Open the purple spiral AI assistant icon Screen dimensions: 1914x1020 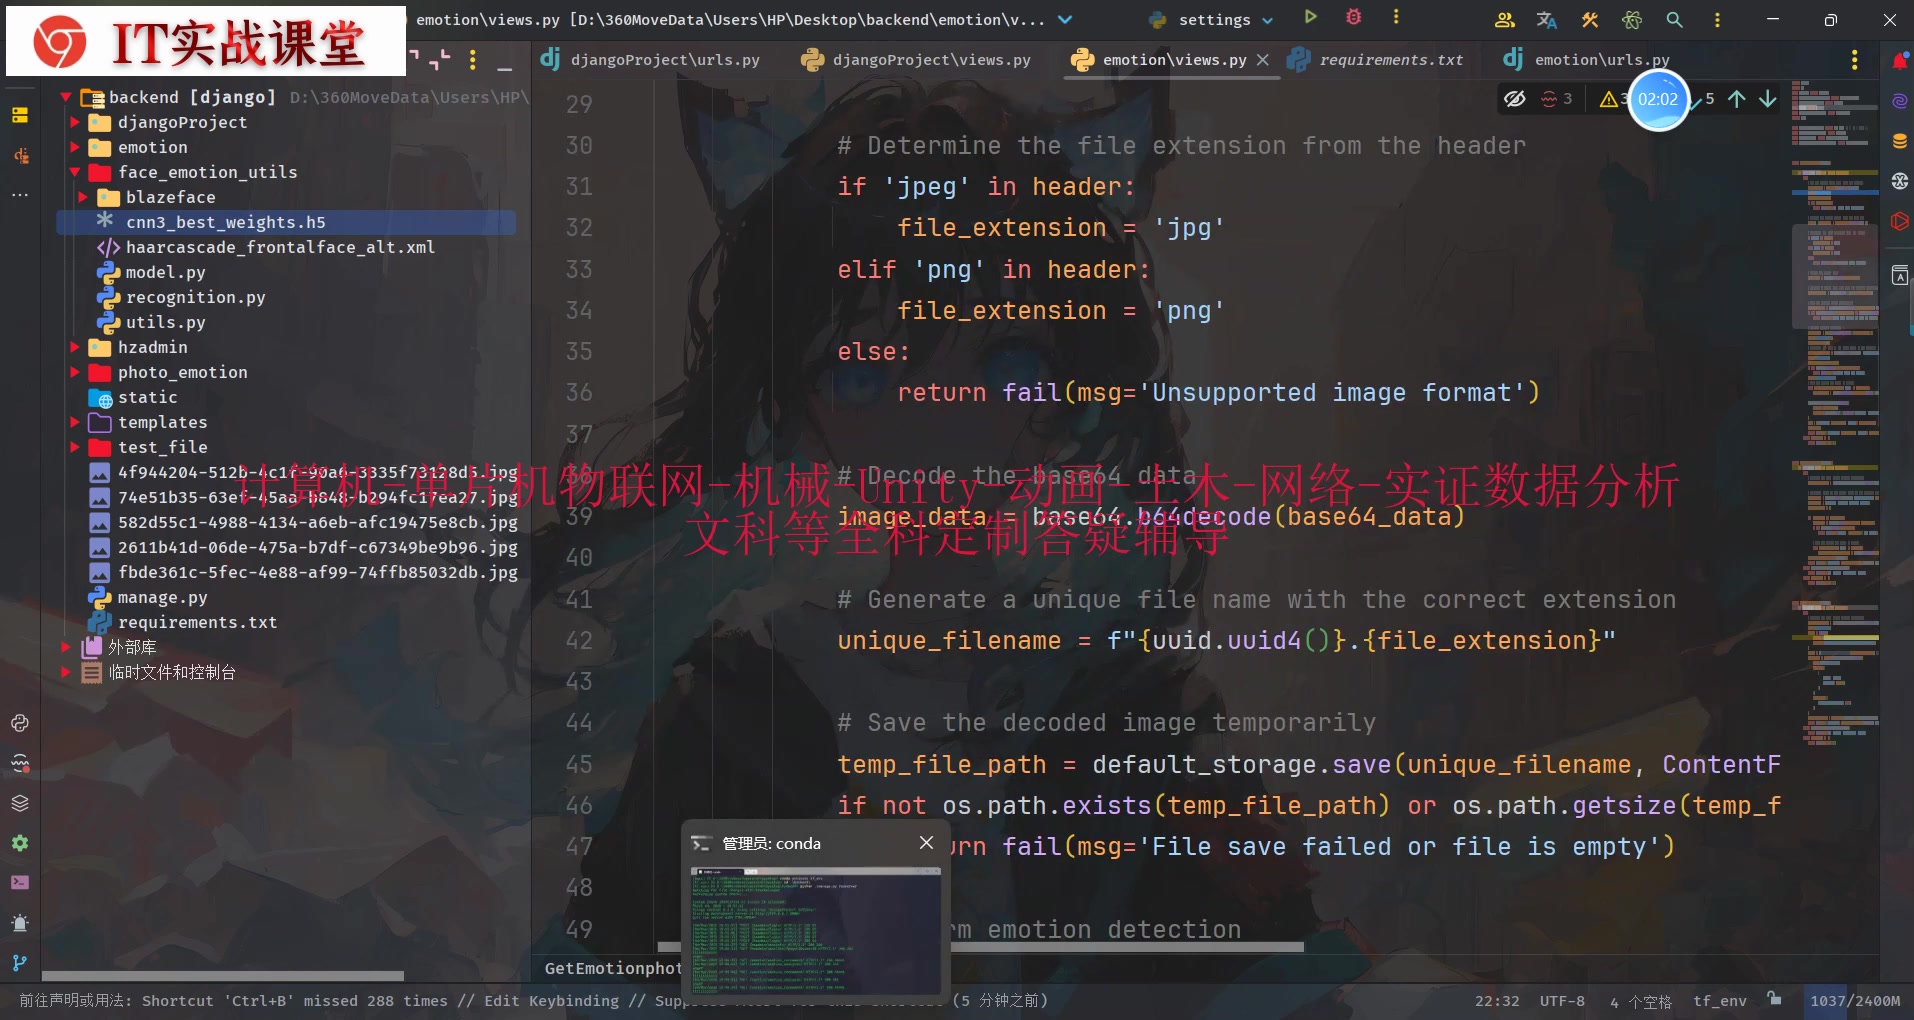tap(1900, 101)
